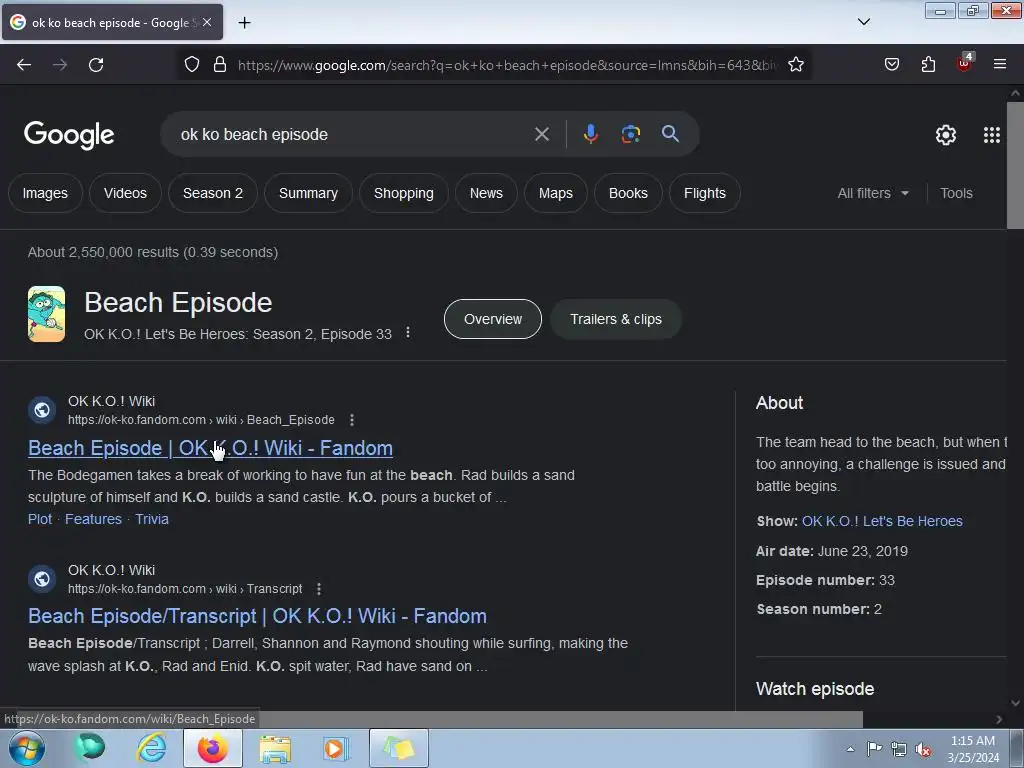Open more options beside Season 2, Episode 33
Viewport: 1024px width, 768px height.
[x=408, y=332]
